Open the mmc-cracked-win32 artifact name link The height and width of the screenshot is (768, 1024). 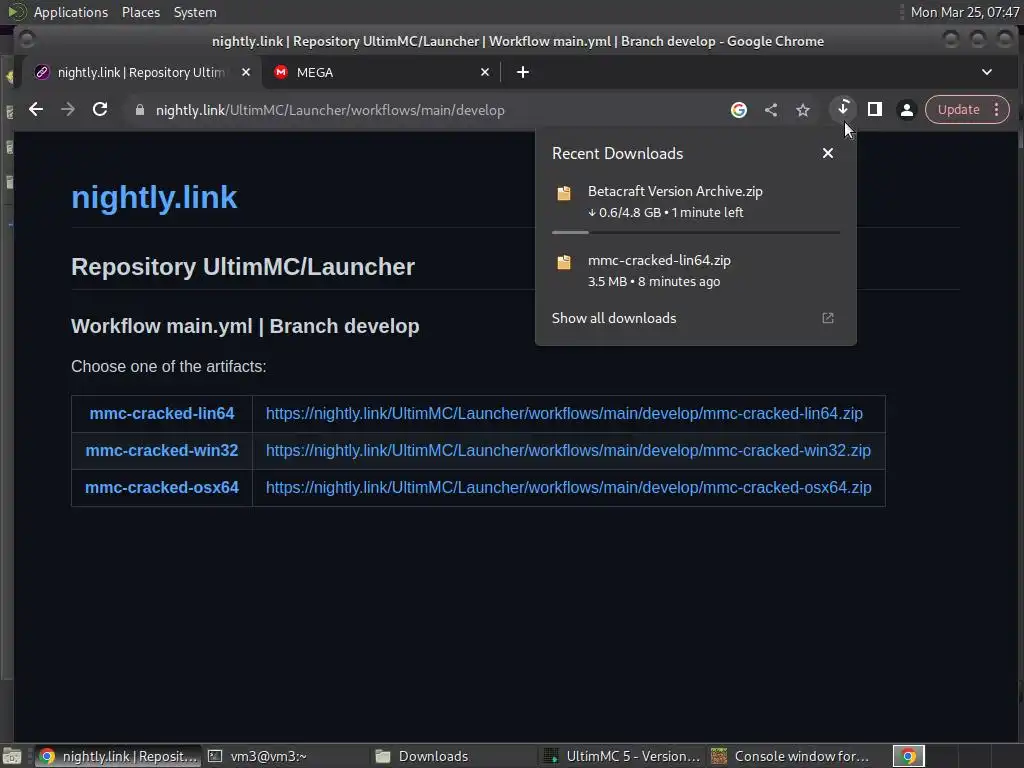(162, 451)
